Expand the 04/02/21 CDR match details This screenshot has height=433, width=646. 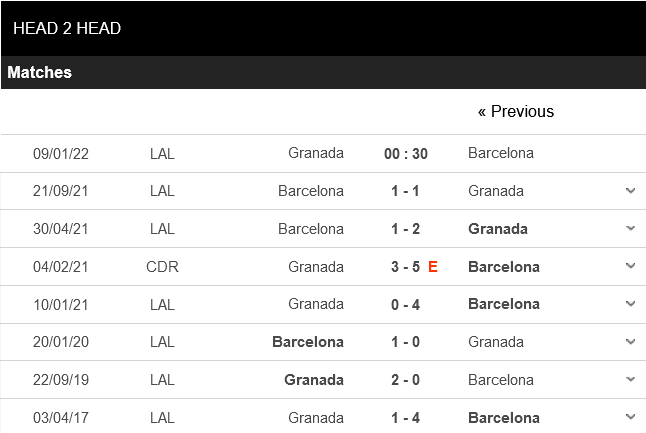pos(630,266)
